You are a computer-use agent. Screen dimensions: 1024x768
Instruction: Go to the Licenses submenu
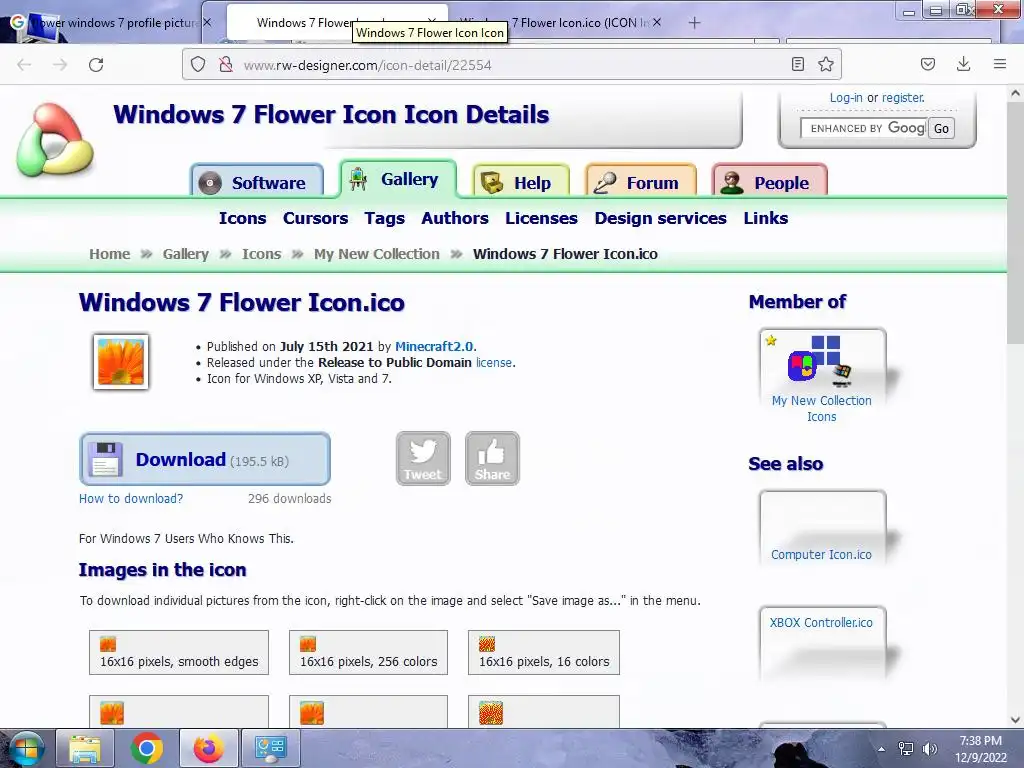click(x=541, y=218)
